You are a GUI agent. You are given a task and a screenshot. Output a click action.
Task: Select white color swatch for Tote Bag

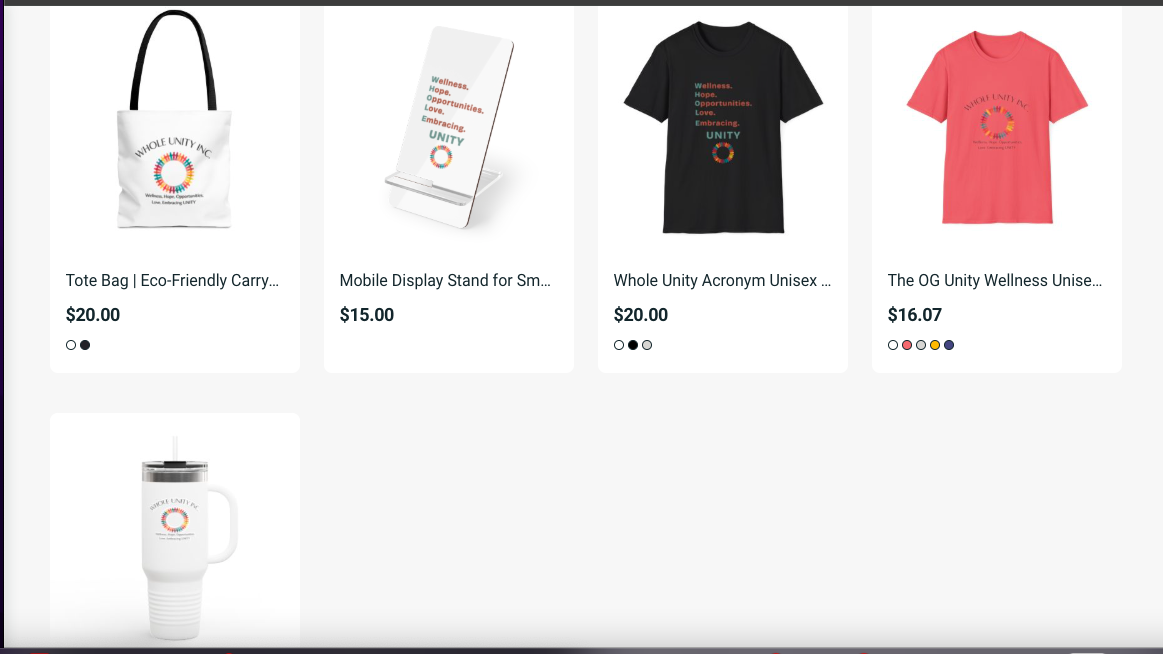(71, 345)
